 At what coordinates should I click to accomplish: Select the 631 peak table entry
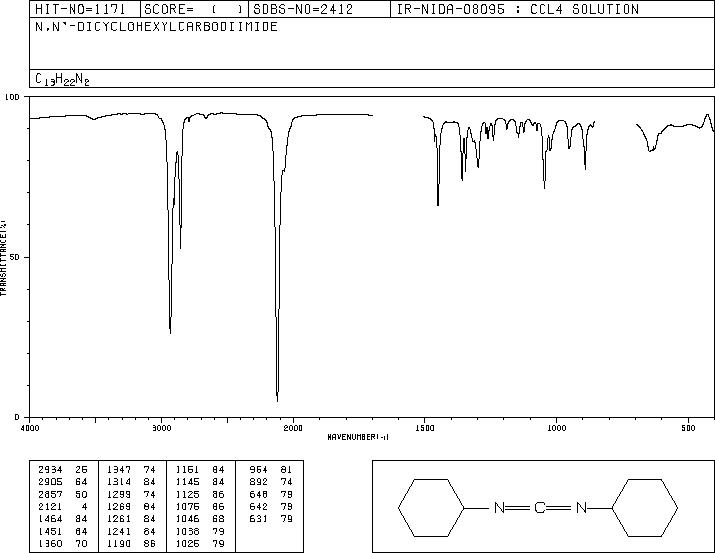[x=271, y=519]
